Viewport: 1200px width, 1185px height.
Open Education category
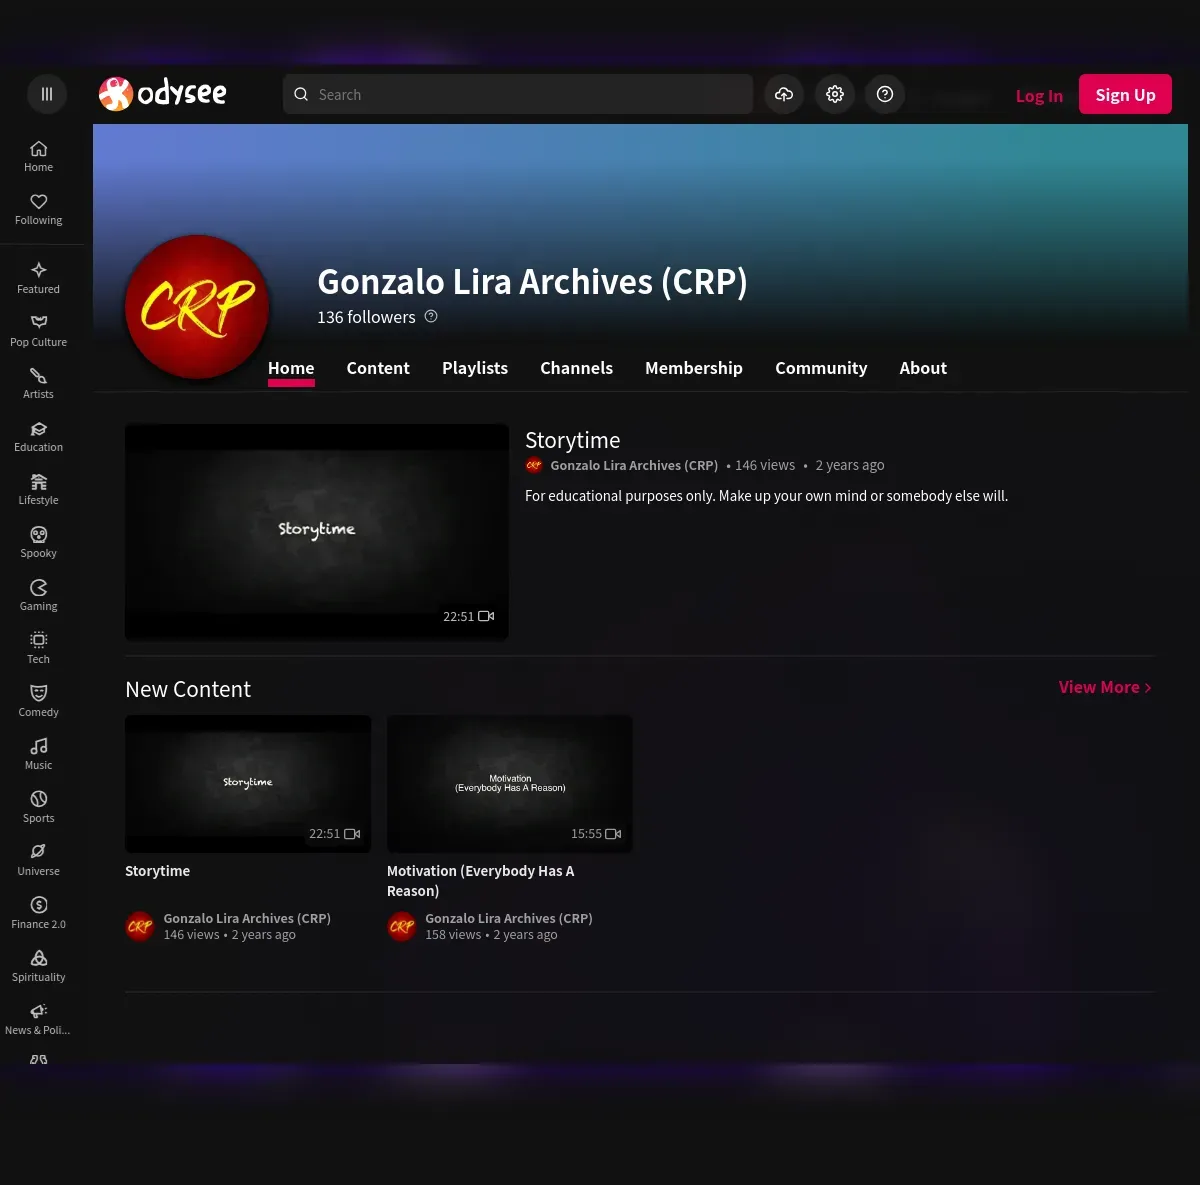coord(39,436)
